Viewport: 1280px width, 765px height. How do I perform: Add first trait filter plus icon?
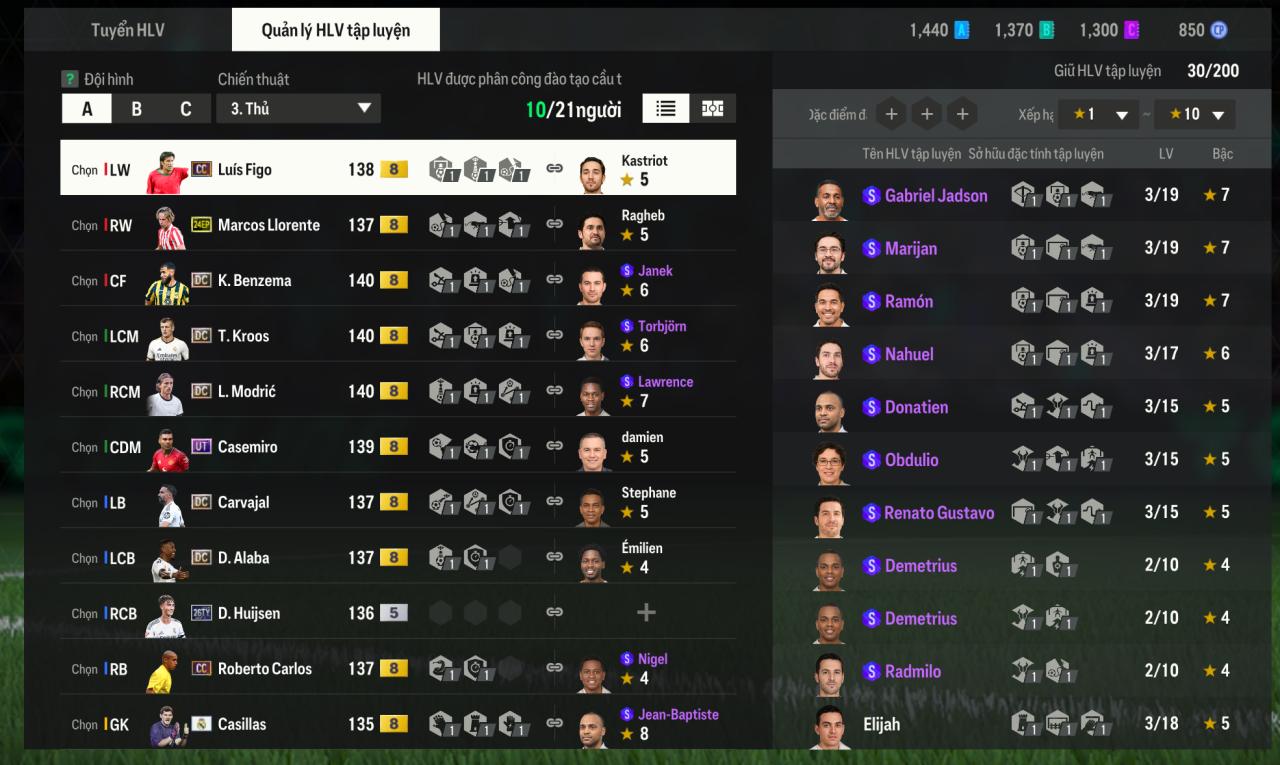[x=891, y=114]
